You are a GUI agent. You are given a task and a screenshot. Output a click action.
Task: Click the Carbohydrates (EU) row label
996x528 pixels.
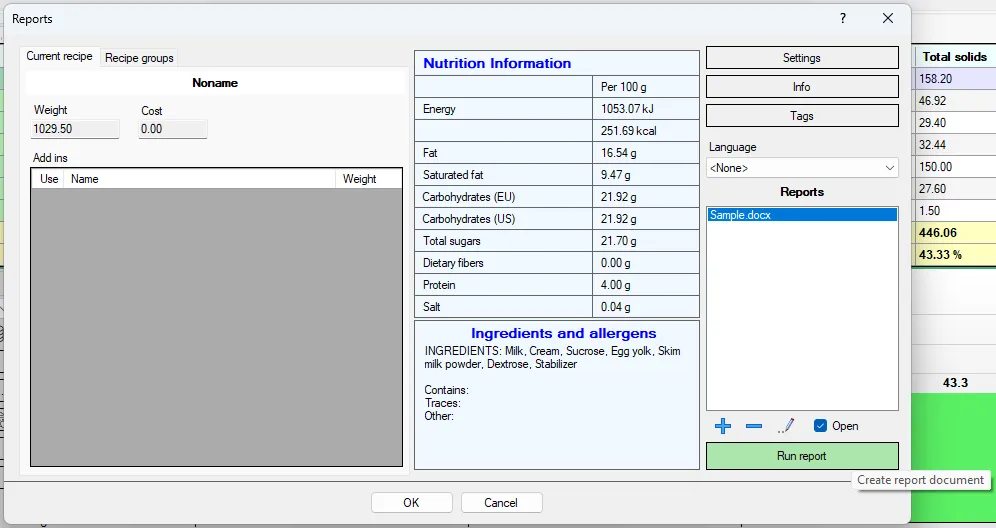pos(469,197)
